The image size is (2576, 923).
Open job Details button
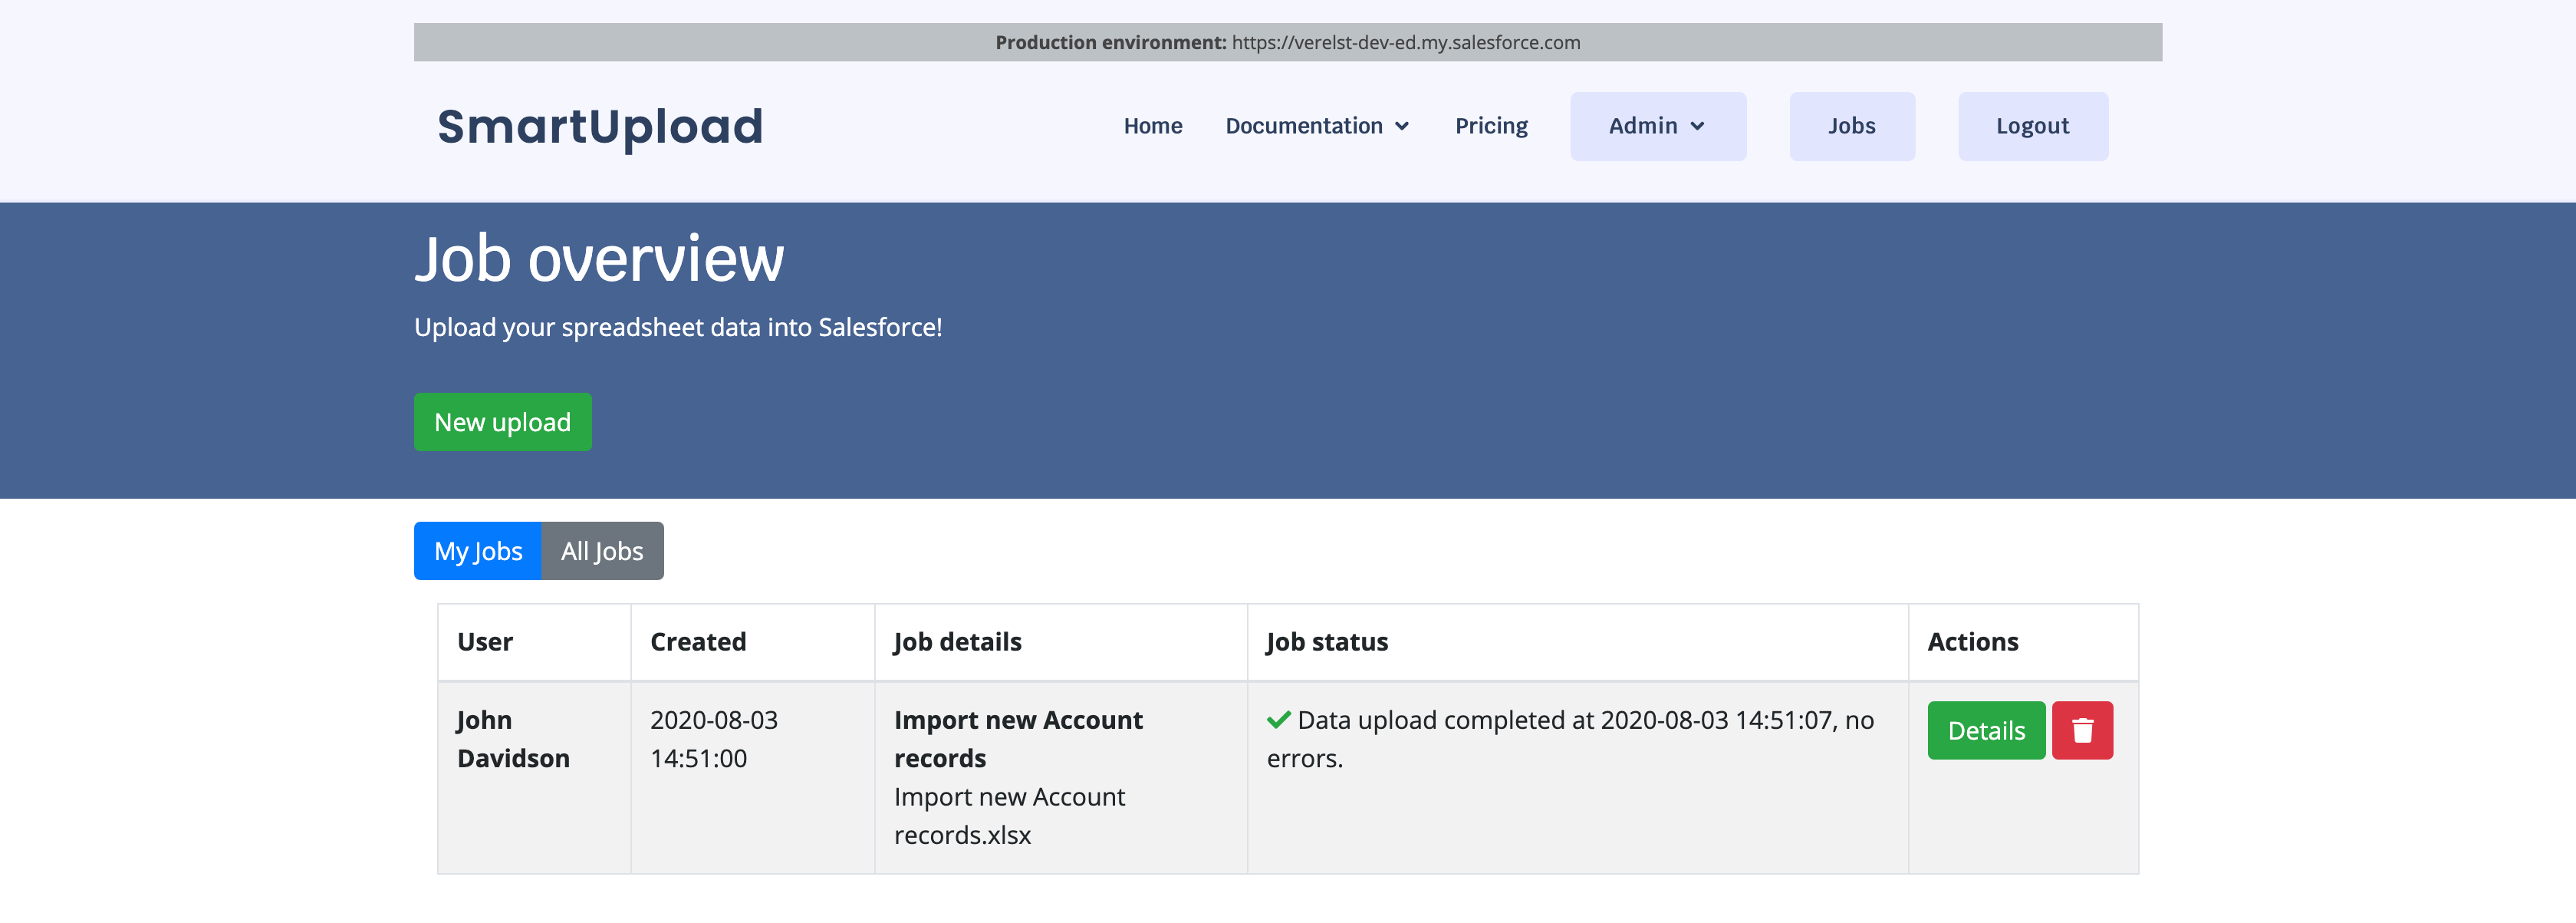[x=1985, y=730]
